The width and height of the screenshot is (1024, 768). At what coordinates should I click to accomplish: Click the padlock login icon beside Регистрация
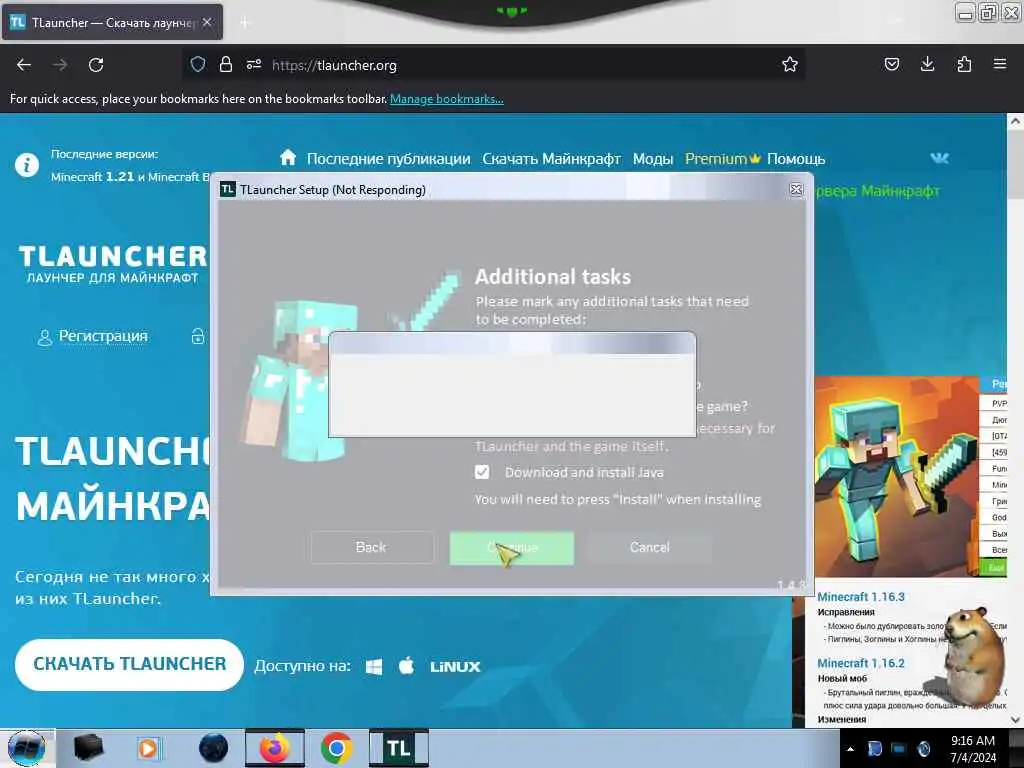point(198,336)
